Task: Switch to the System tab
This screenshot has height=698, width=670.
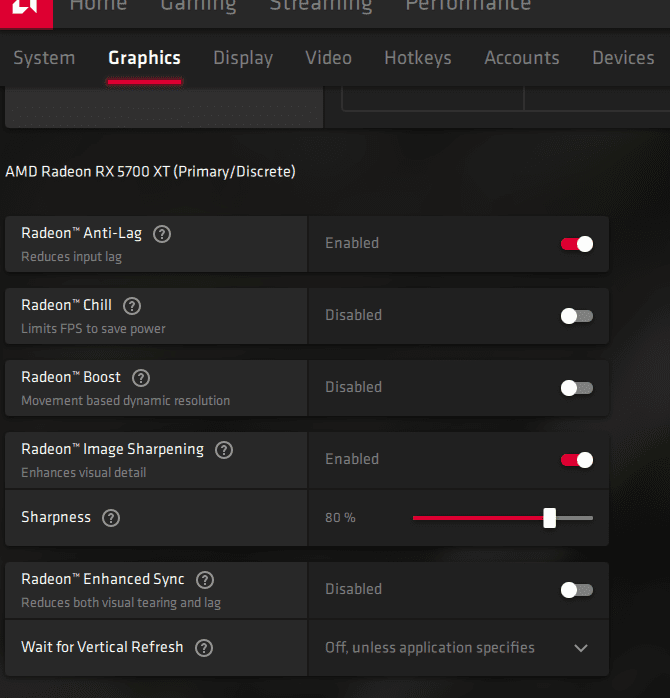Action: pos(44,58)
